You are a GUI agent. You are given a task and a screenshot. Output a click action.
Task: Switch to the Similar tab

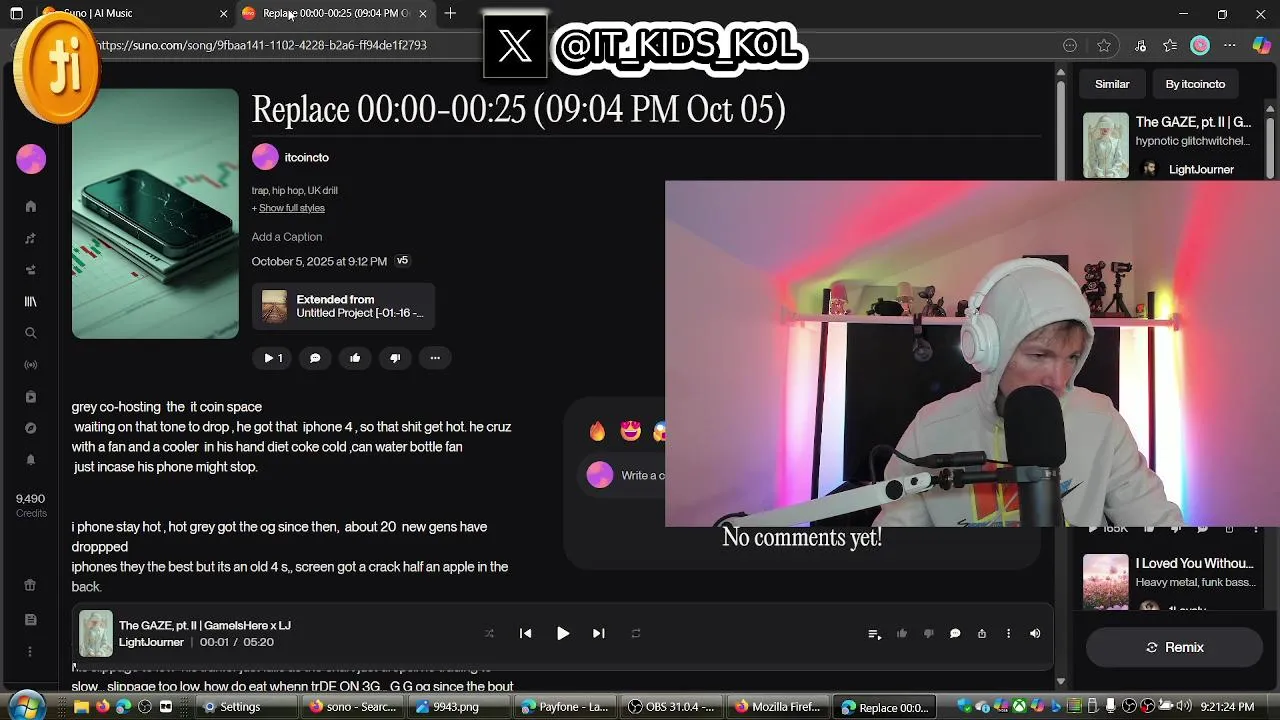coord(1112,84)
